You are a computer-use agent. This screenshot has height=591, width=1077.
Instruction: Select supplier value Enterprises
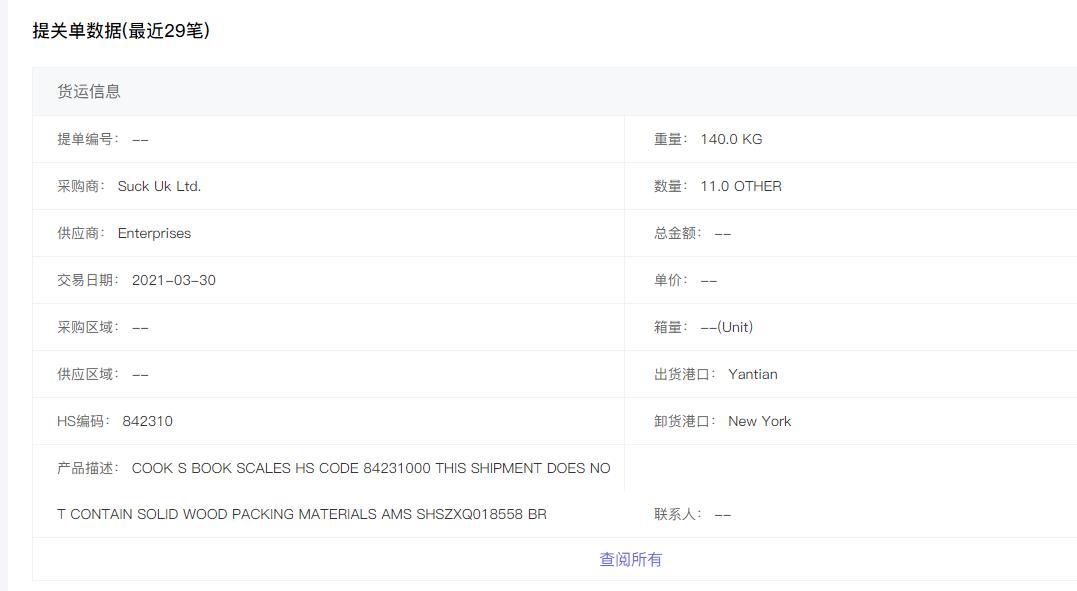coord(155,234)
